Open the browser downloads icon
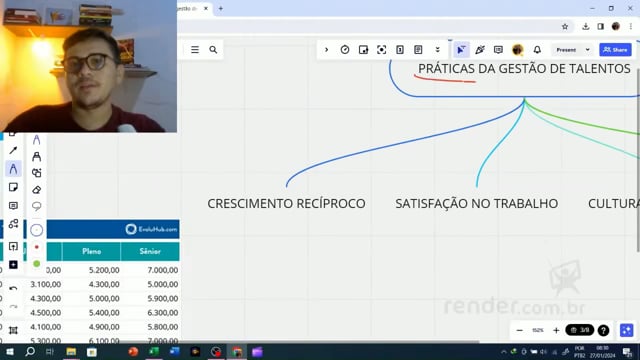The width and height of the screenshot is (640, 360). 586,27
